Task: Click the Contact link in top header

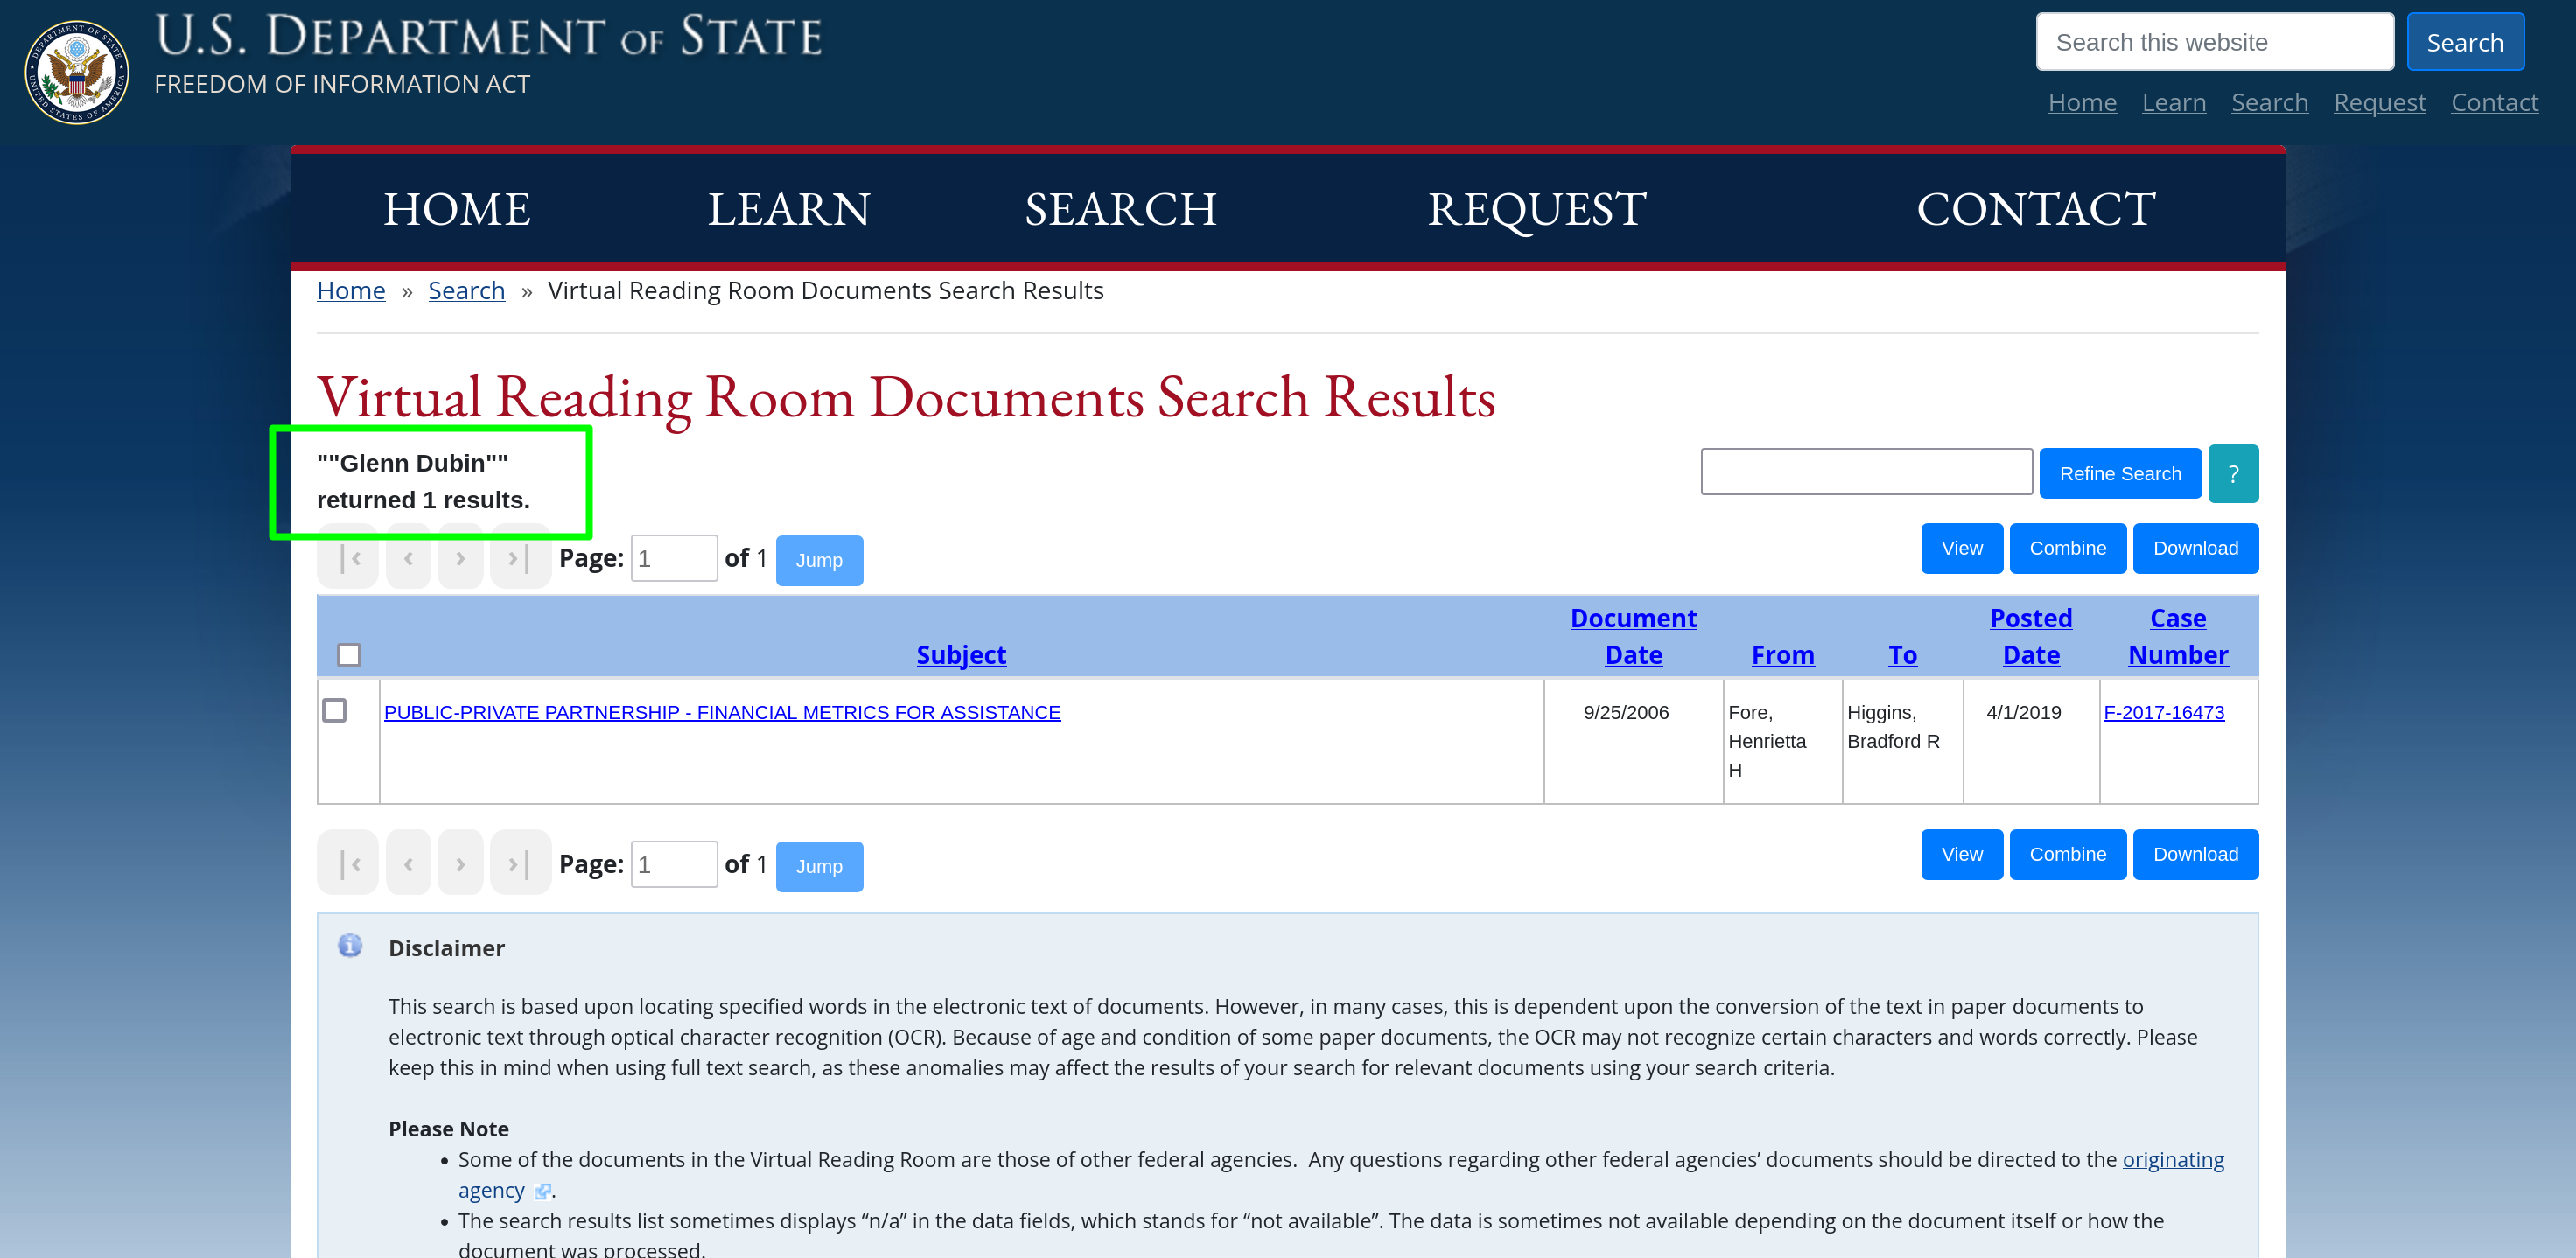Action: coord(2494,102)
